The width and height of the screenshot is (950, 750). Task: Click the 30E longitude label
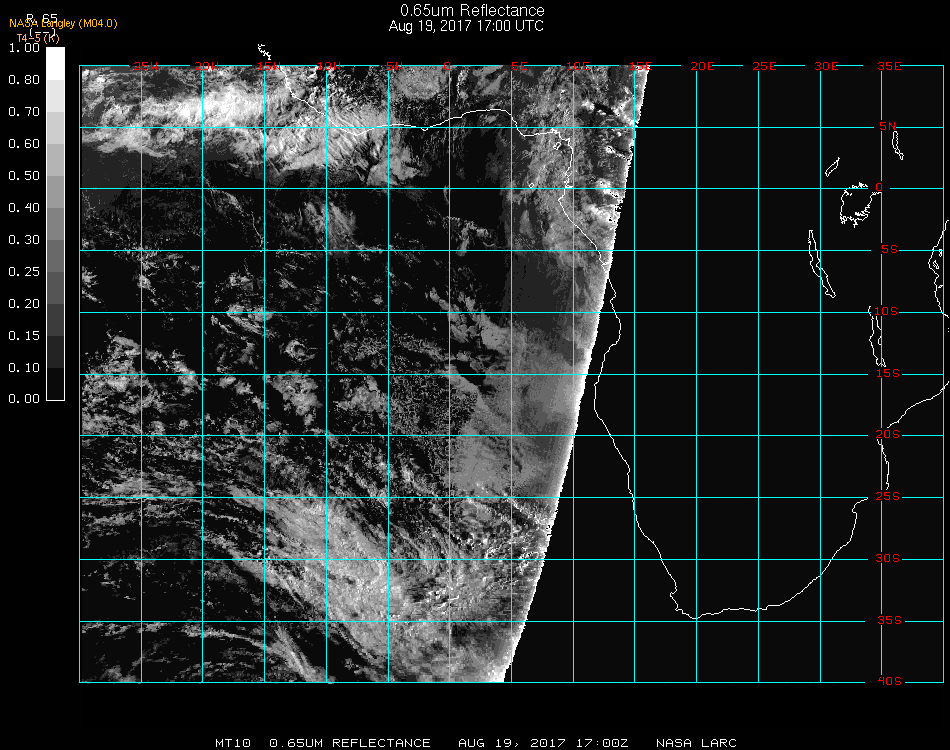(x=826, y=66)
